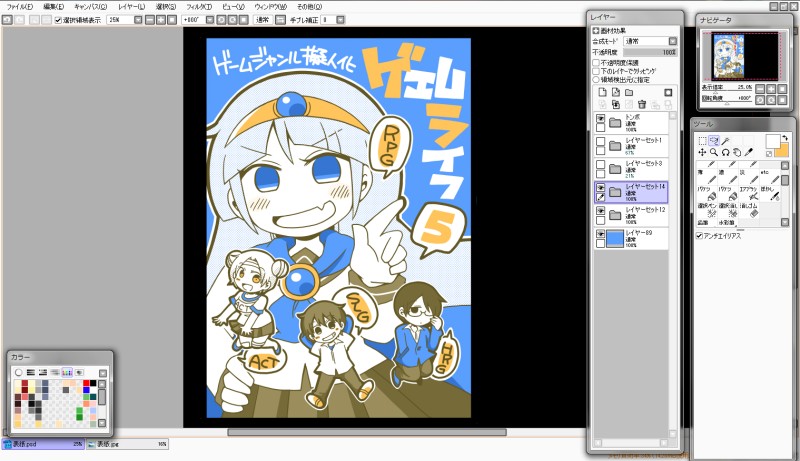
Task: Show レイヤーセット1 layer folder
Action: point(601,141)
